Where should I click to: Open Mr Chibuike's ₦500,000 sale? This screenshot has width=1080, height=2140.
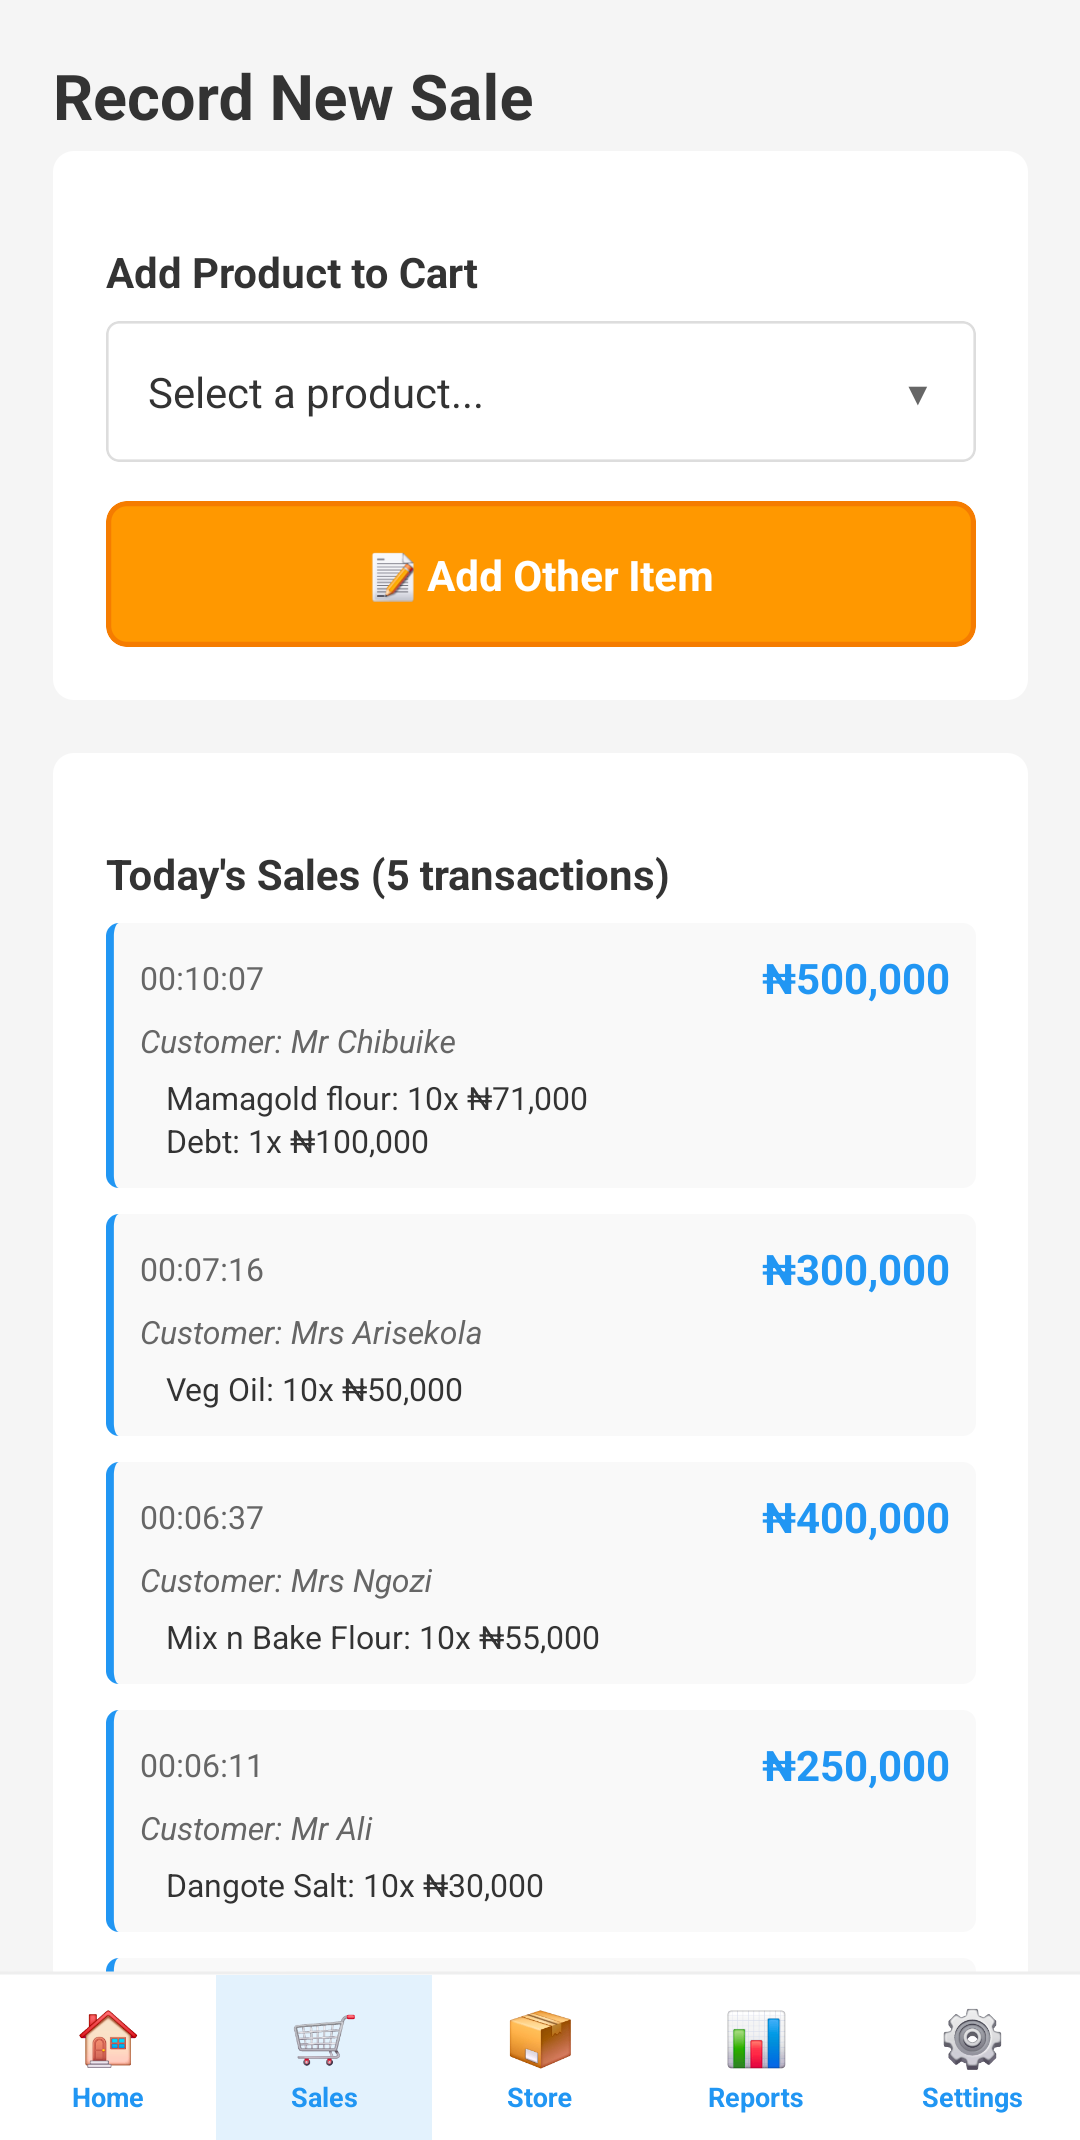pos(540,1055)
